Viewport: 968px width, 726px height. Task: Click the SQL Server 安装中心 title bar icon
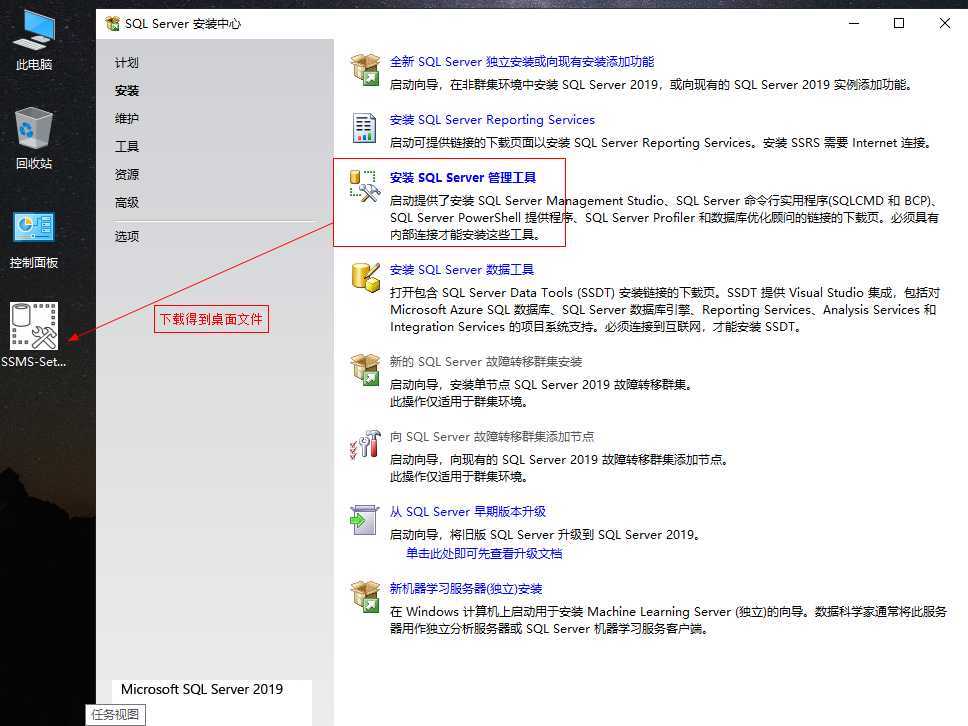(x=112, y=23)
